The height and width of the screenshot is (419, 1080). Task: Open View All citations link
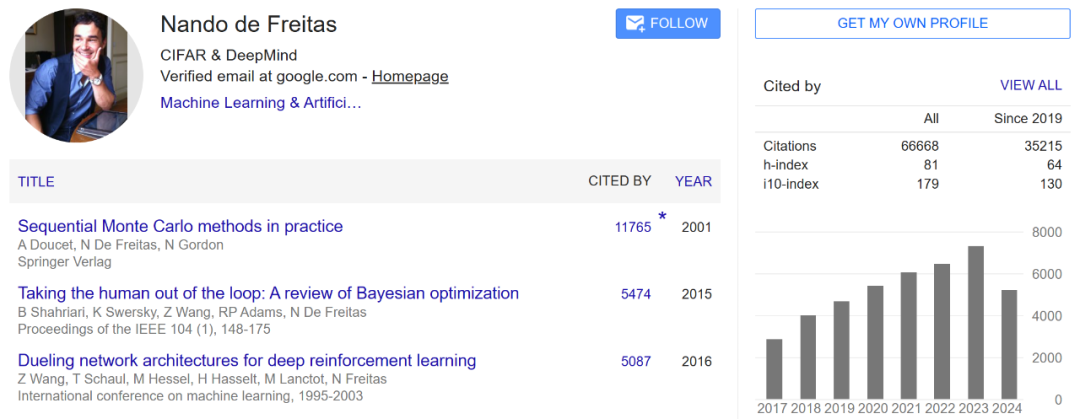(x=1030, y=86)
